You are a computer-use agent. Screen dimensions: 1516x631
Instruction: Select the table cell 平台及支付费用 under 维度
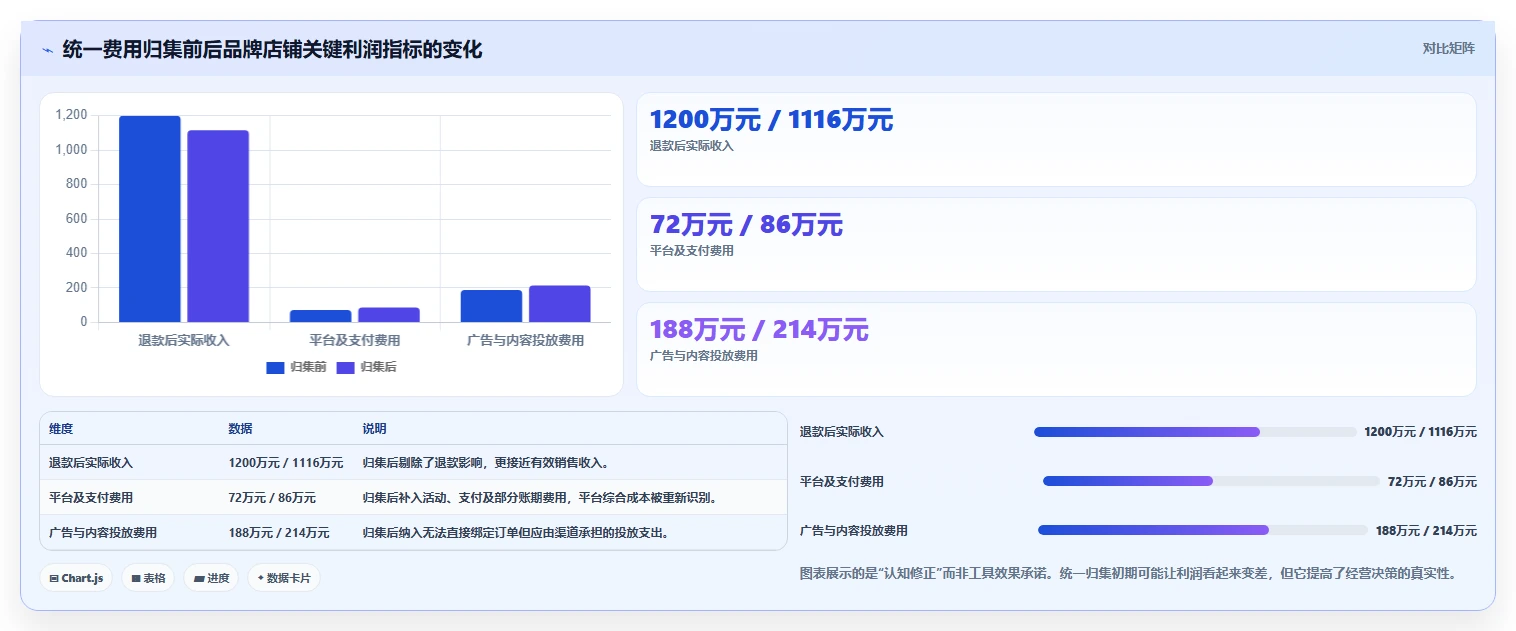coord(91,497)
